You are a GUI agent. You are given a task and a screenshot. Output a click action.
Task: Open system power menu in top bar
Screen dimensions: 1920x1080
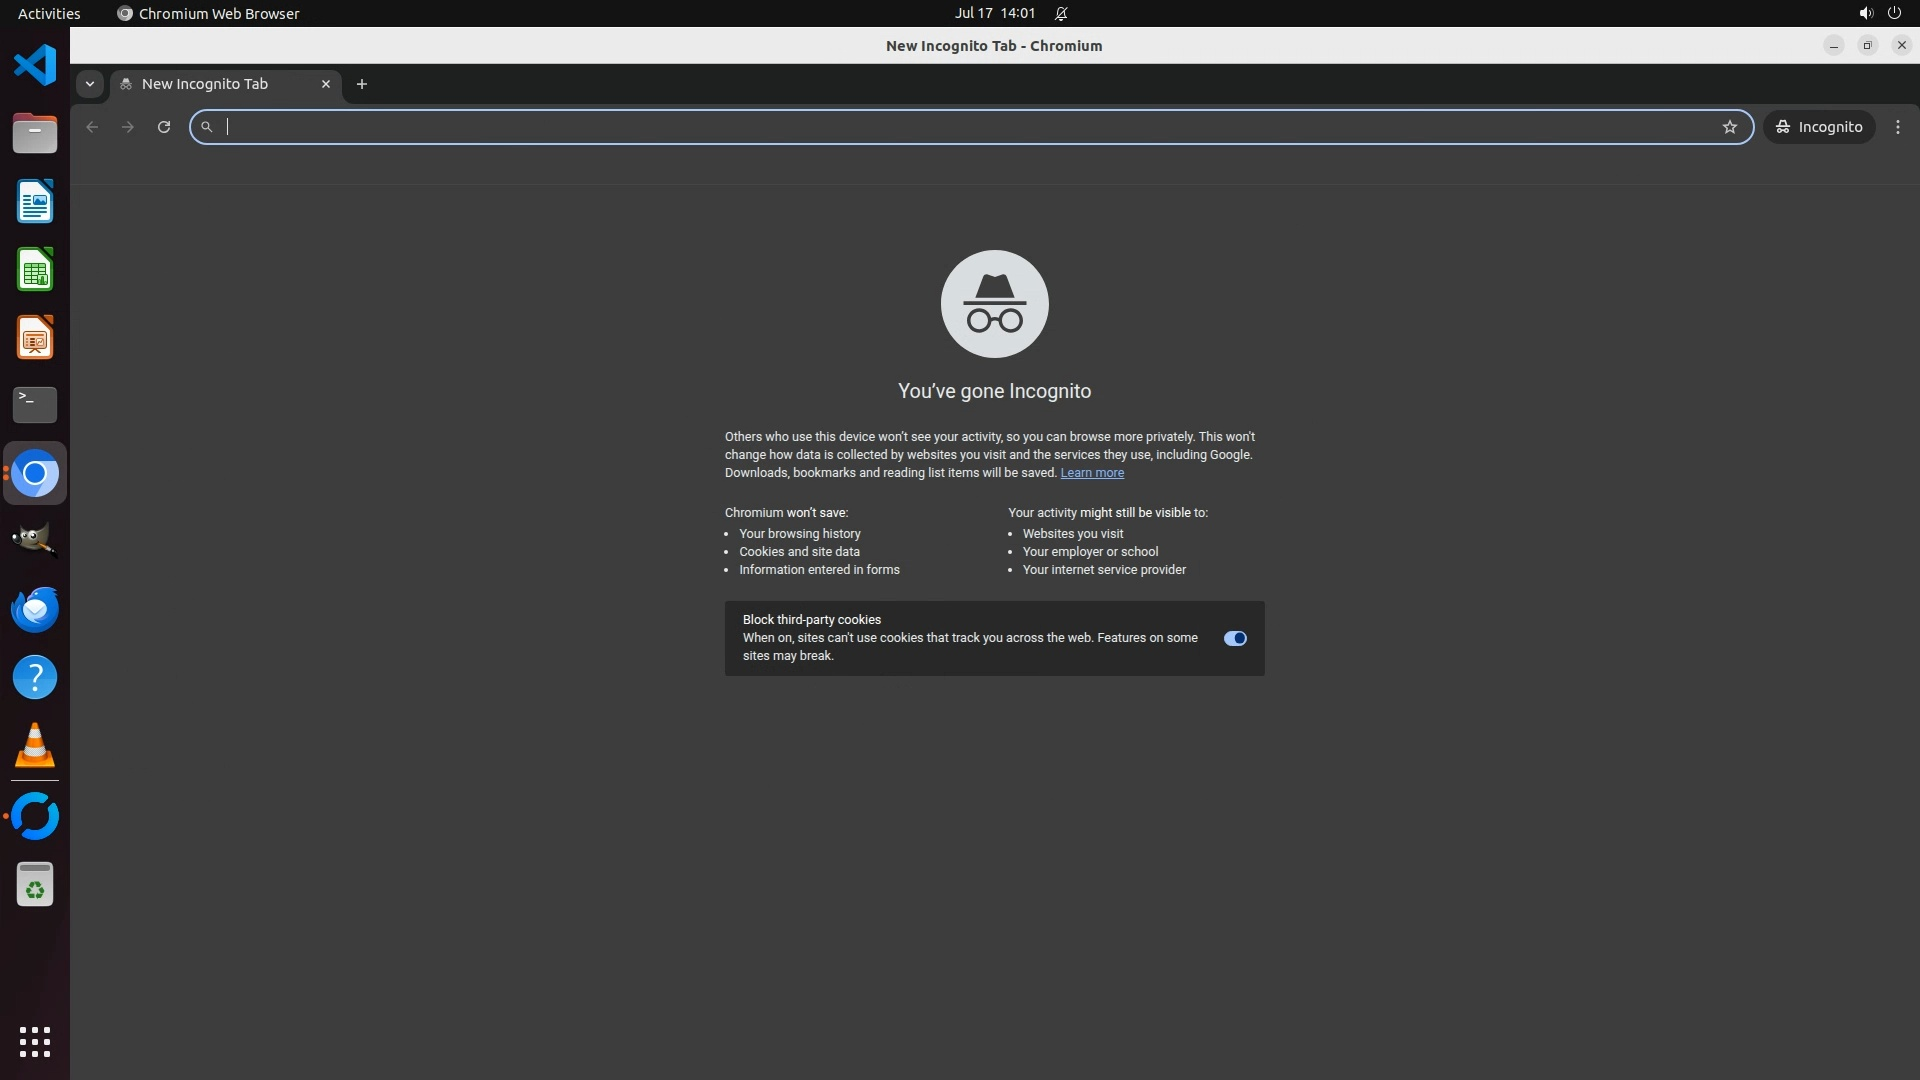(1894, 13)
